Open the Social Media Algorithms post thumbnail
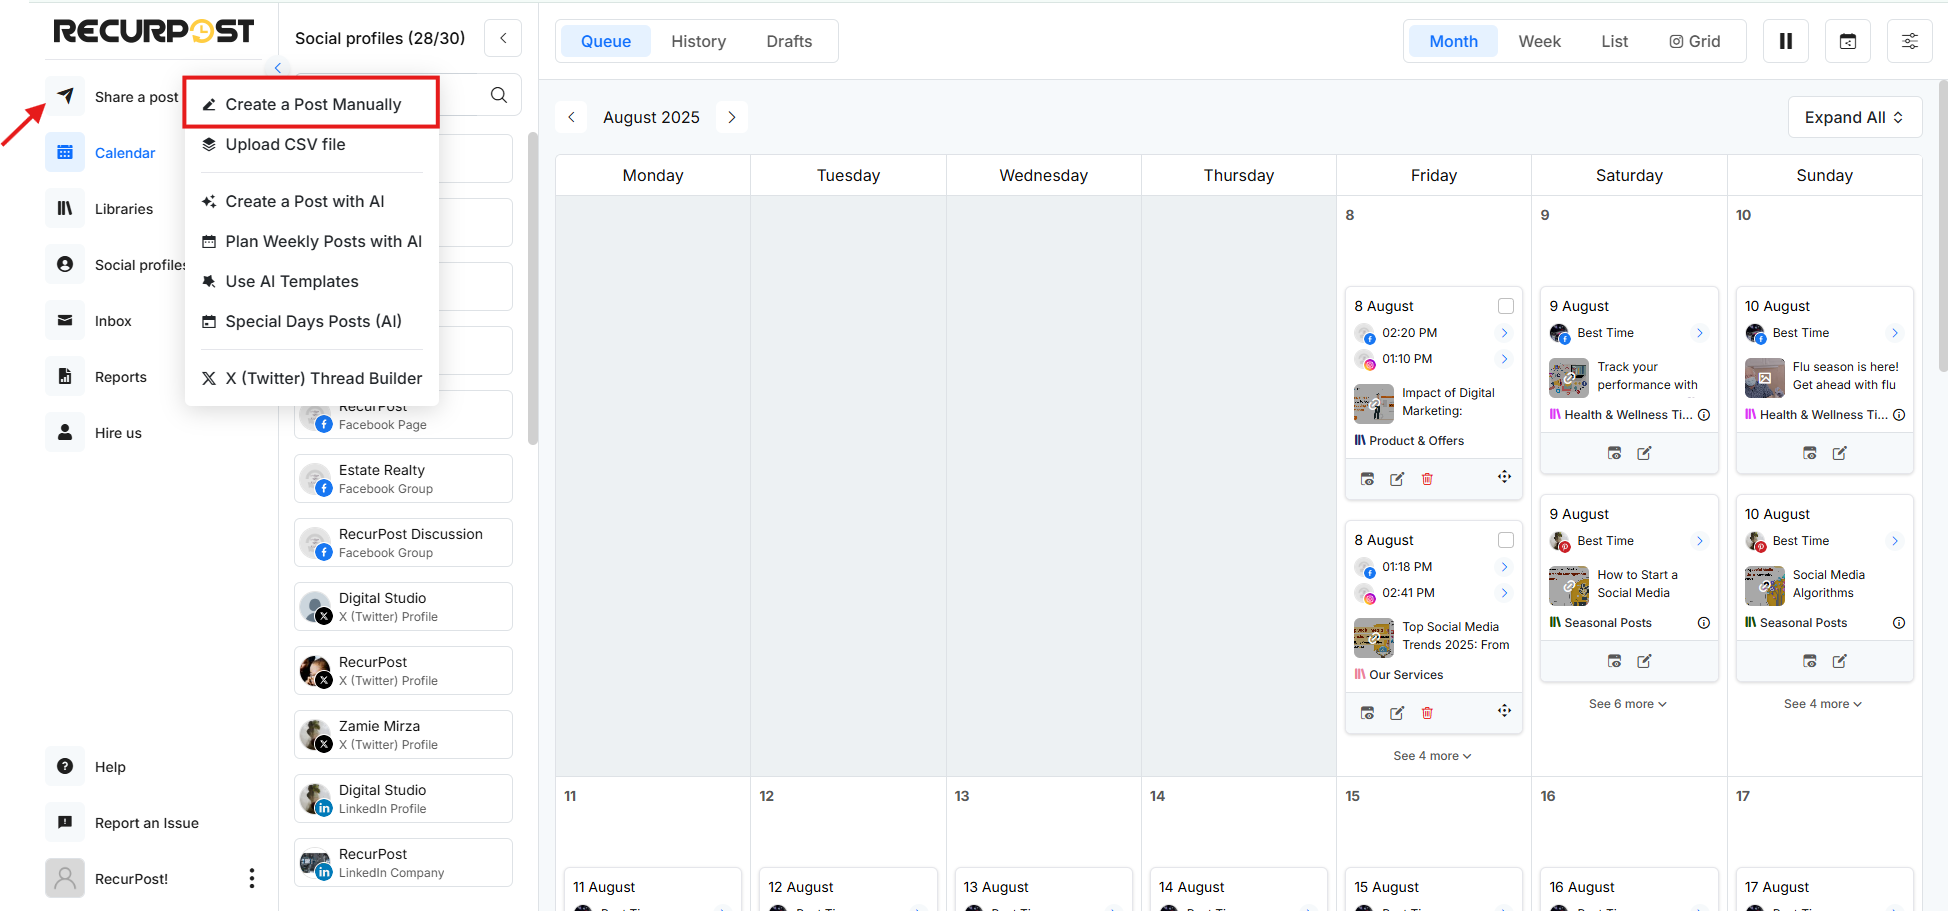This screenshot has height=911, width=1948. click(1764, 586)
